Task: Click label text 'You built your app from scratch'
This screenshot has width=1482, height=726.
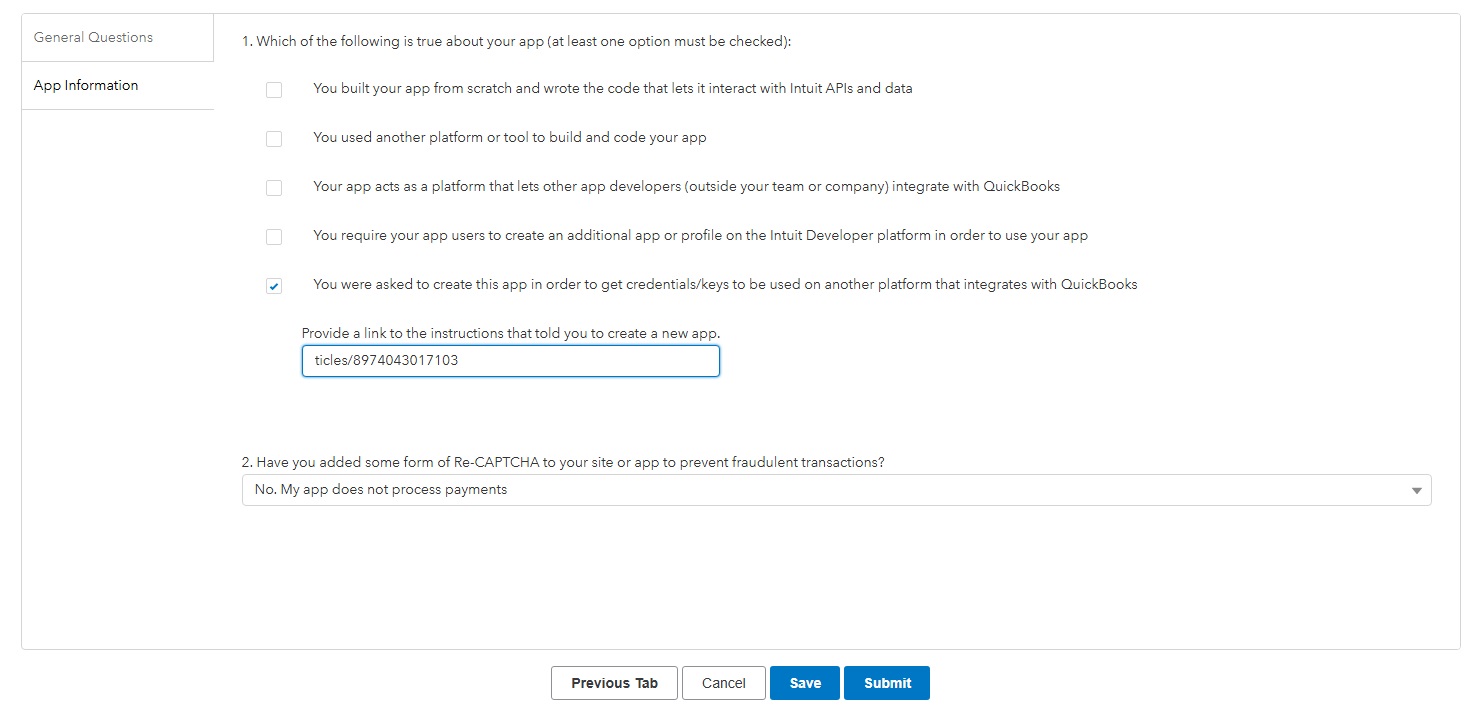Action: 612,88
